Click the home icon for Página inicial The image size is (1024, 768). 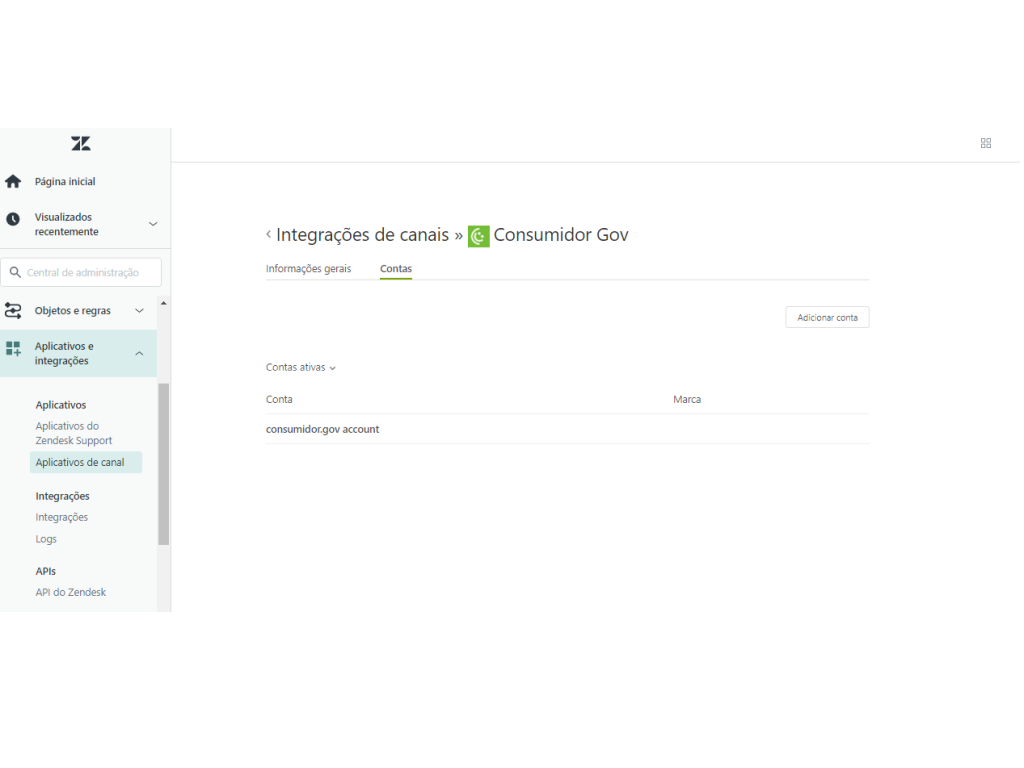(13, 182)
